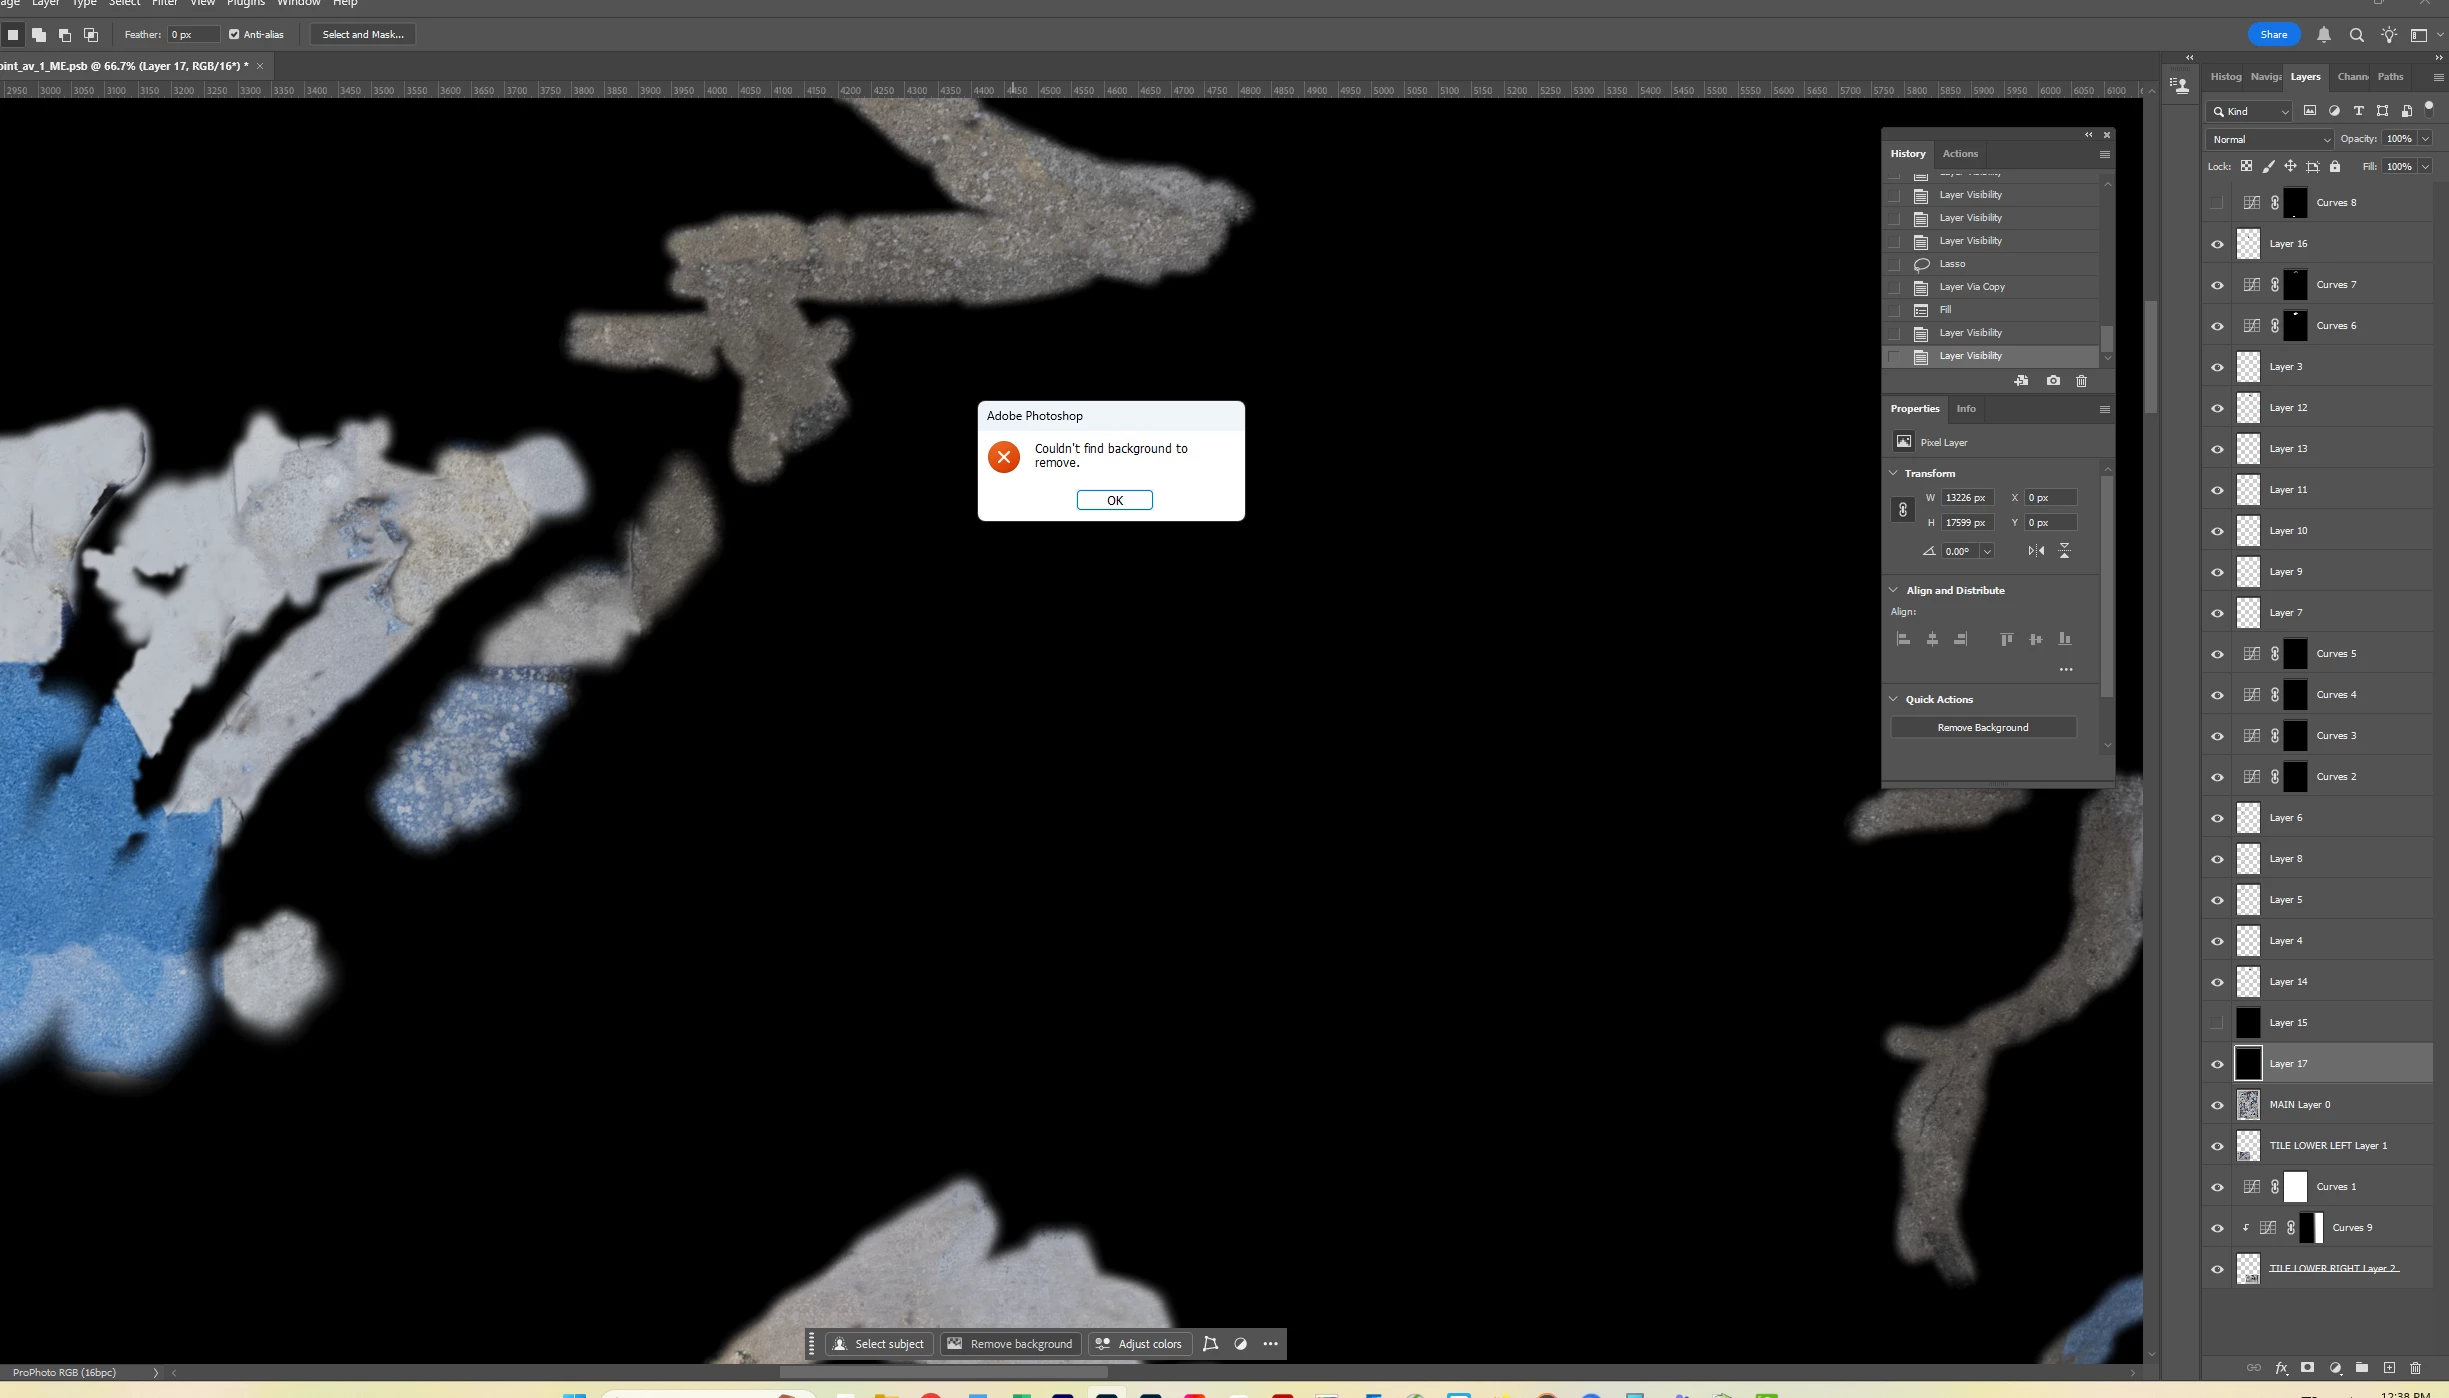Image resolution: width=2449 pixels, height=1398 pixels.
Task: Open the search magnifier in the top bar
Action: (2356, 35)
